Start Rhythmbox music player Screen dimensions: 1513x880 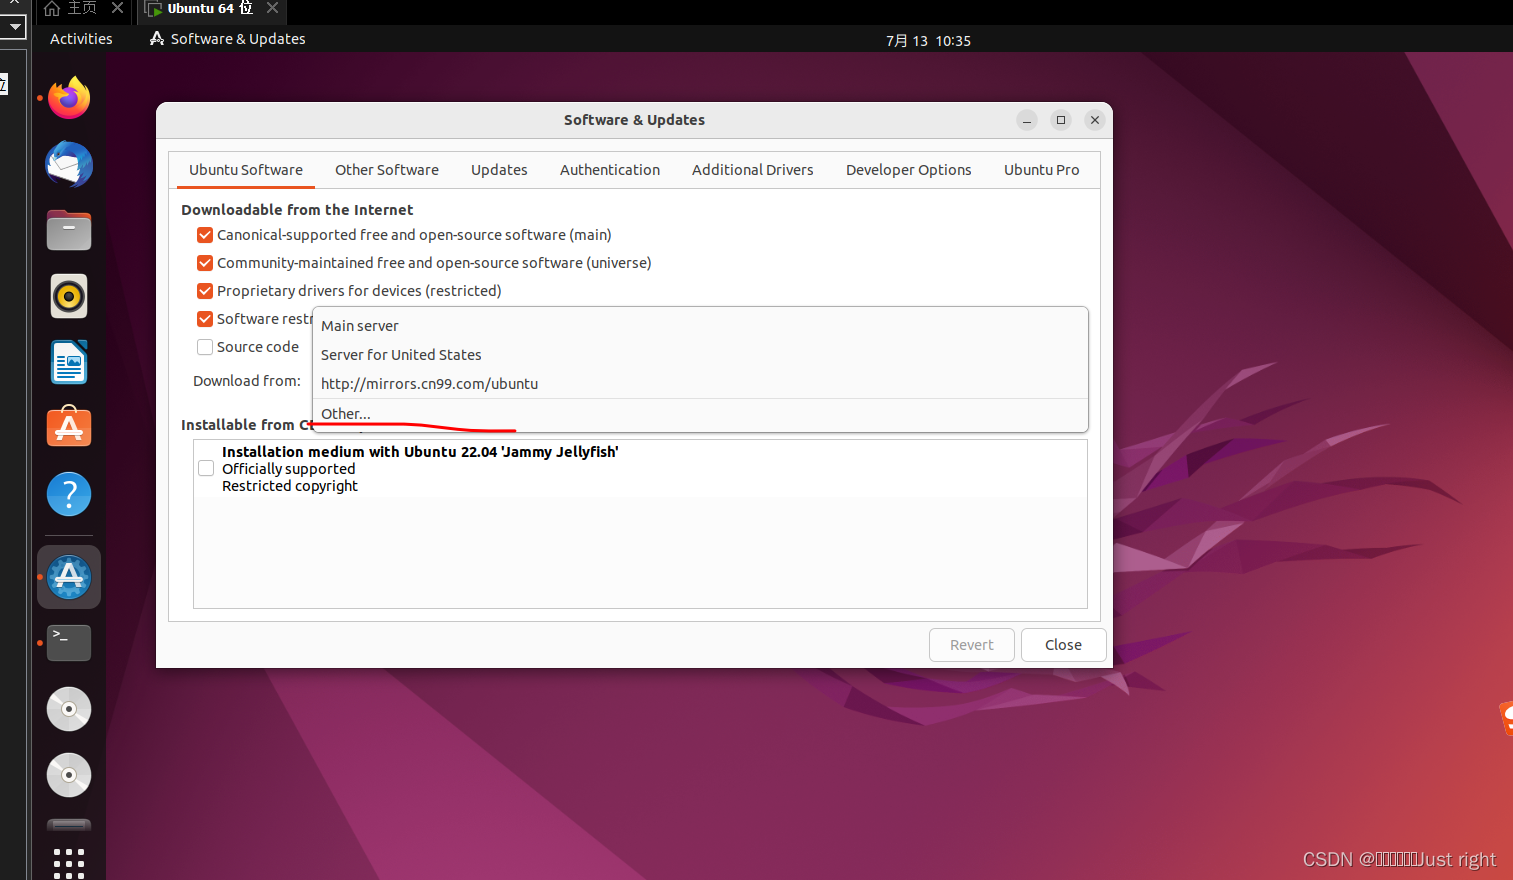click(x=68, y=296)
